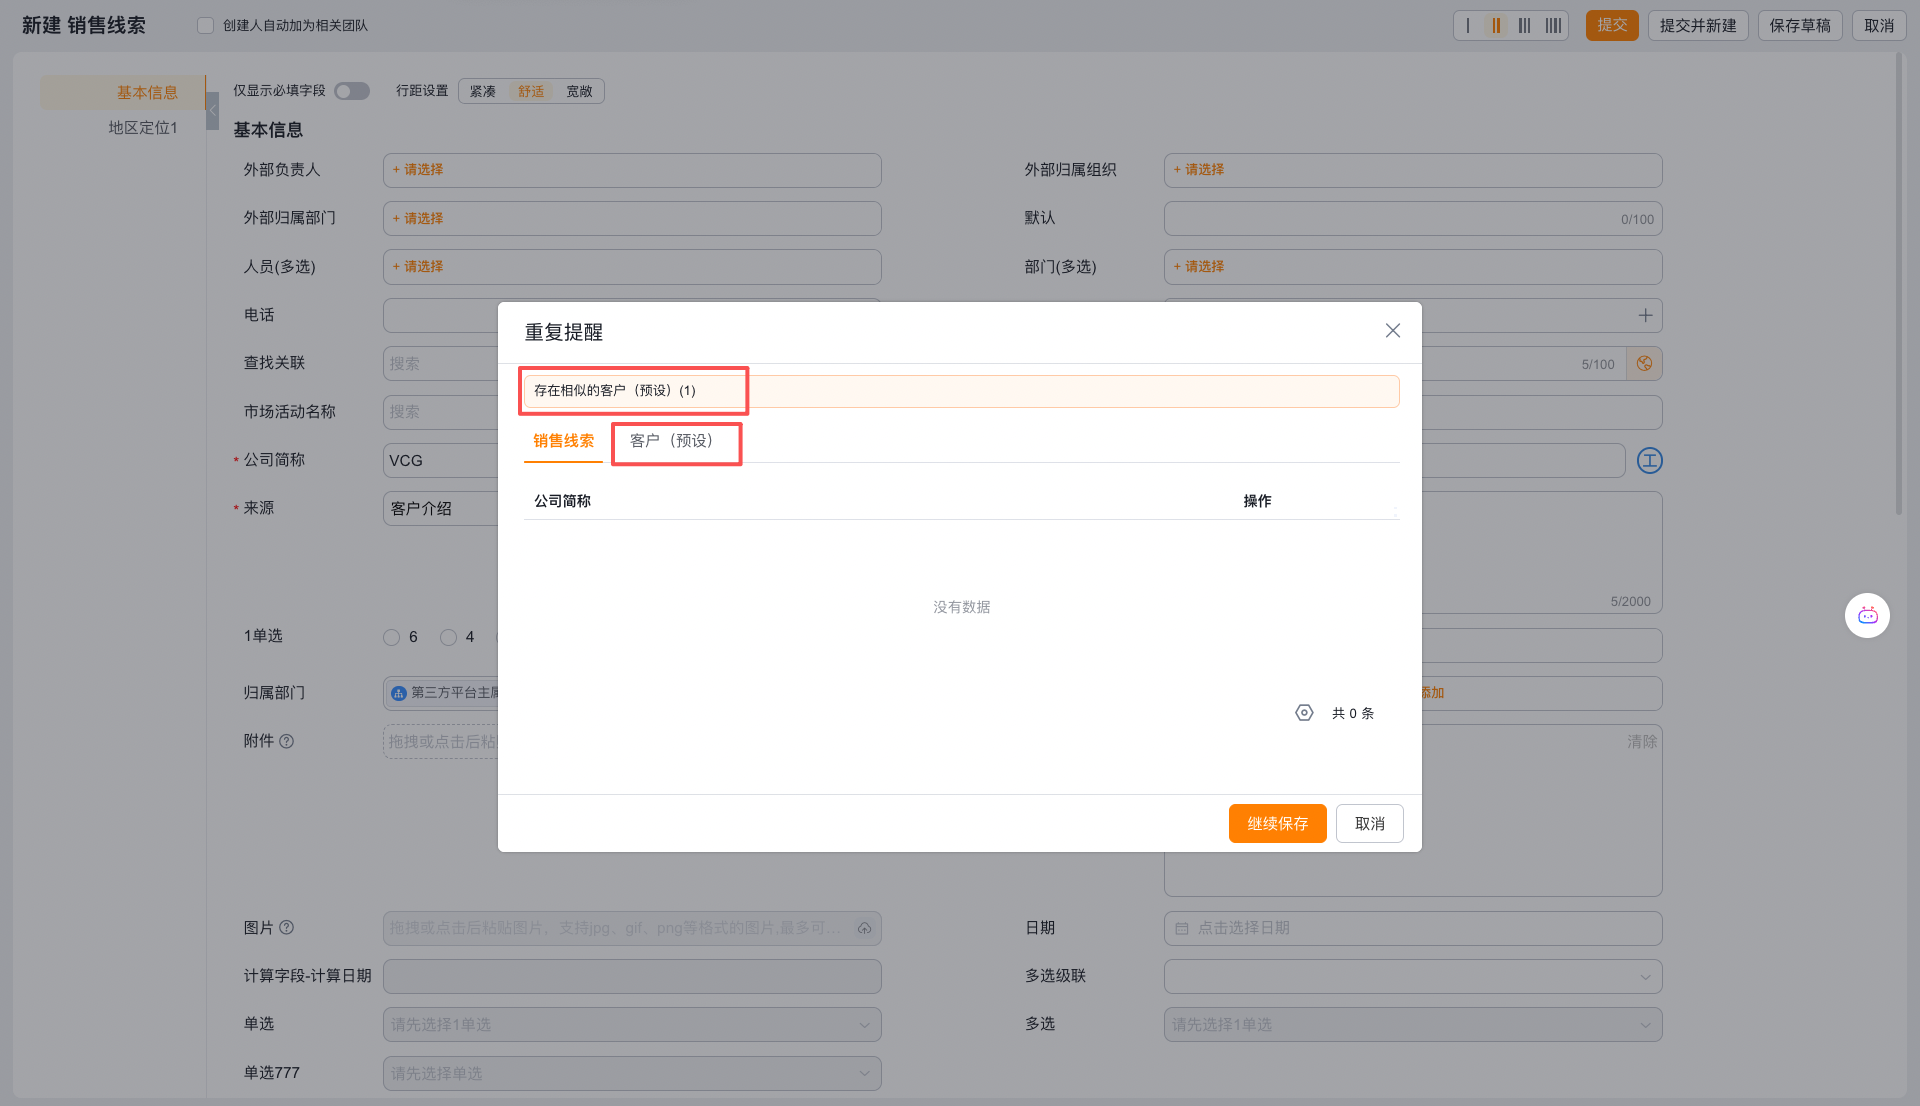Select single-column layout icon
Image resolution: width=1920 pixels, height=1106 pixels.
(1468, 26)
